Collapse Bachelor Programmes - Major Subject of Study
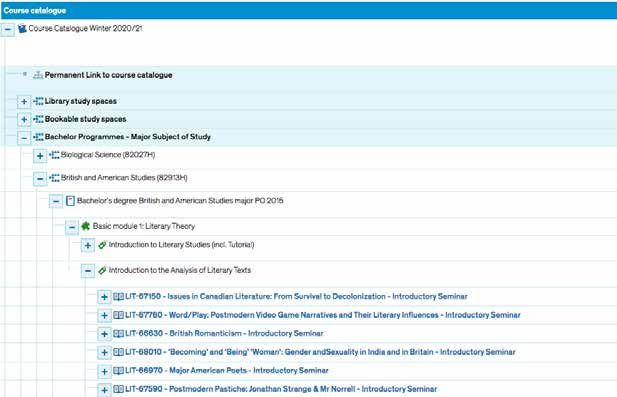Viewport: 617px width, 397px height. point(24,137)
